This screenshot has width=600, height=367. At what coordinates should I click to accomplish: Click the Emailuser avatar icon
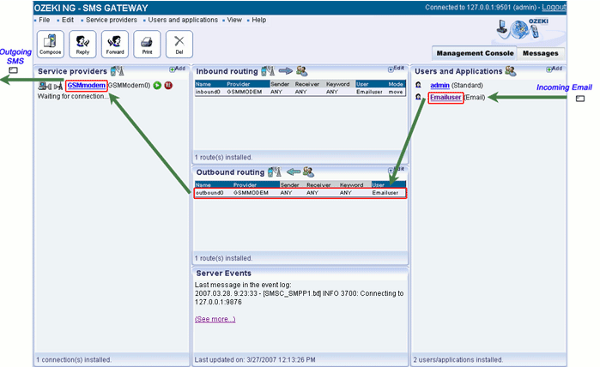tap(418, 97)
